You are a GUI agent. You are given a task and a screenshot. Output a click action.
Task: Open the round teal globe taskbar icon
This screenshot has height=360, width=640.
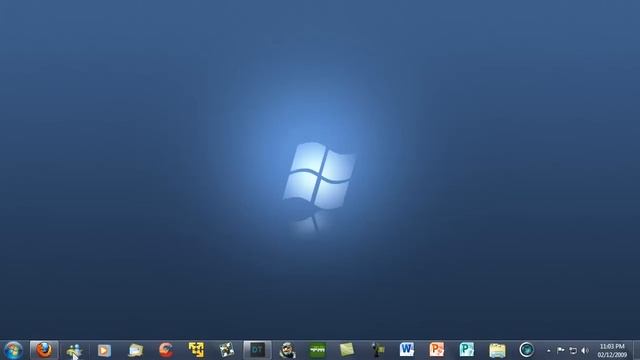(527, 350)
